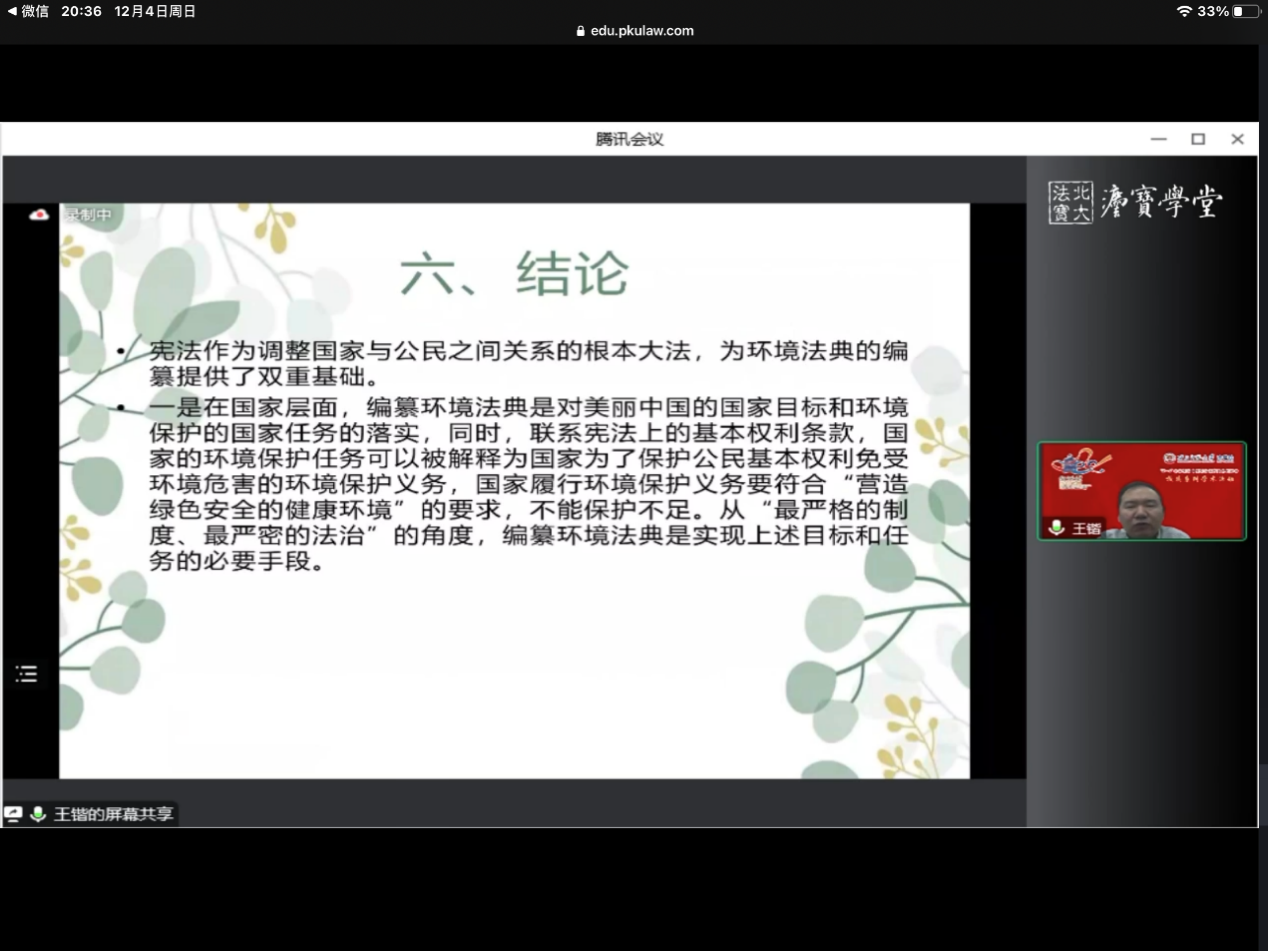The image size is (1268, 951).
Task: Tap the 20:36 clock in status bar
Action: click(81, 11)
